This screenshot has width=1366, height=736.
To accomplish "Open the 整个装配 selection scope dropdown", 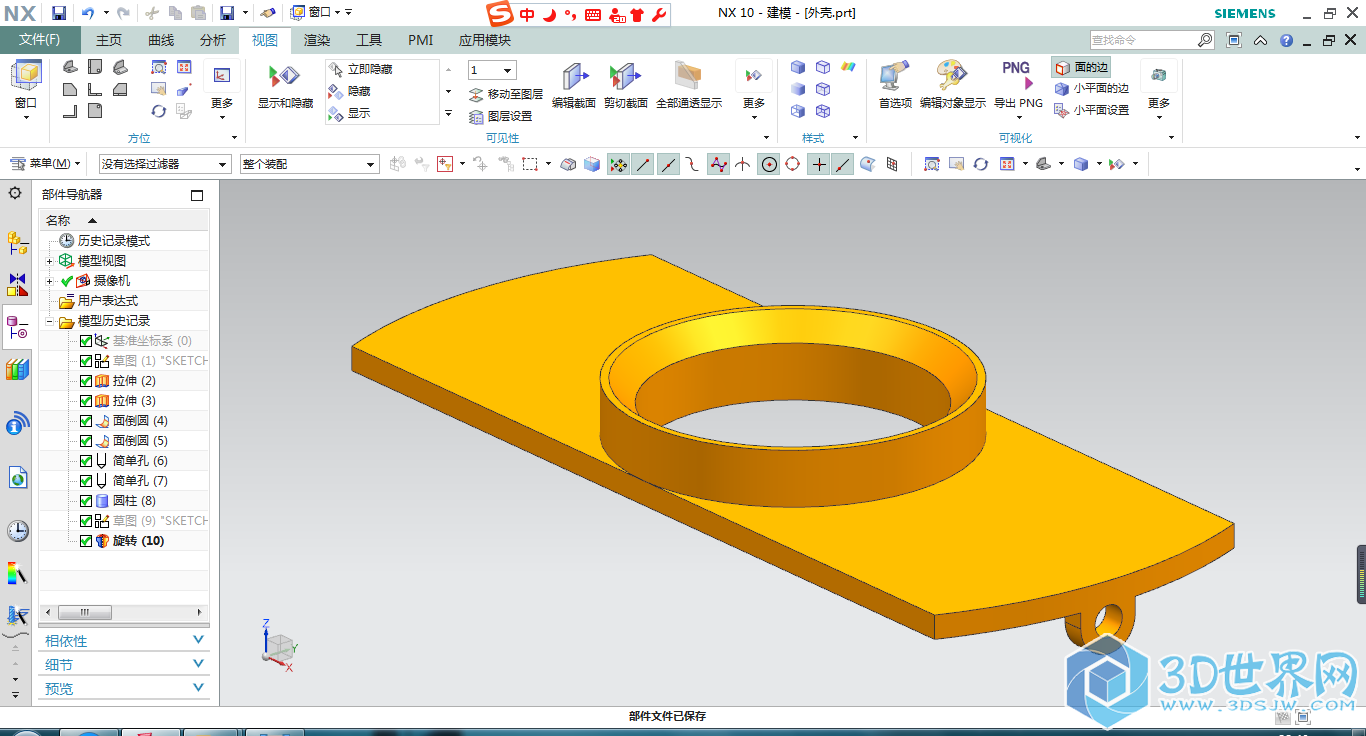I will click(x=309, y=164).
